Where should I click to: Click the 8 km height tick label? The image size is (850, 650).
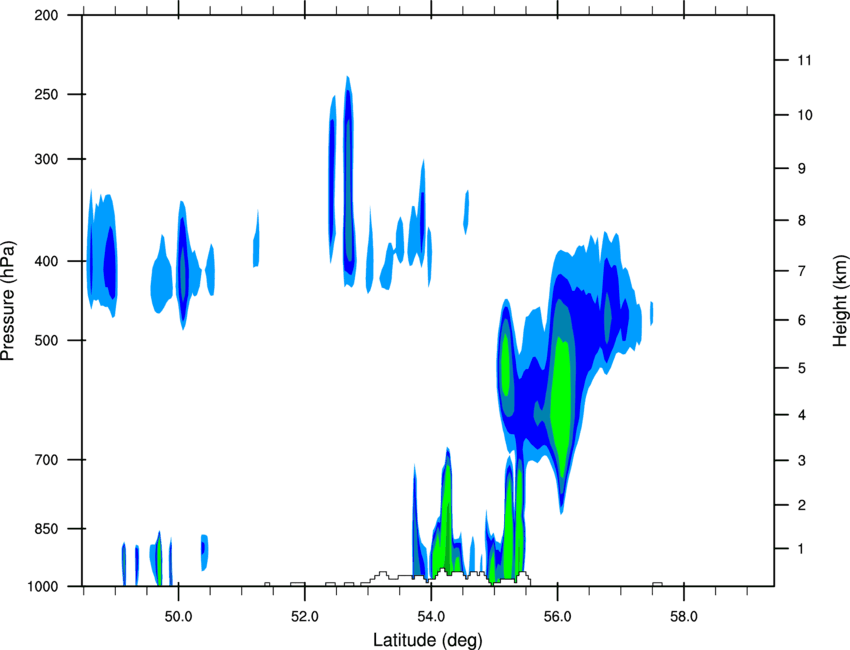click(802, 221)
